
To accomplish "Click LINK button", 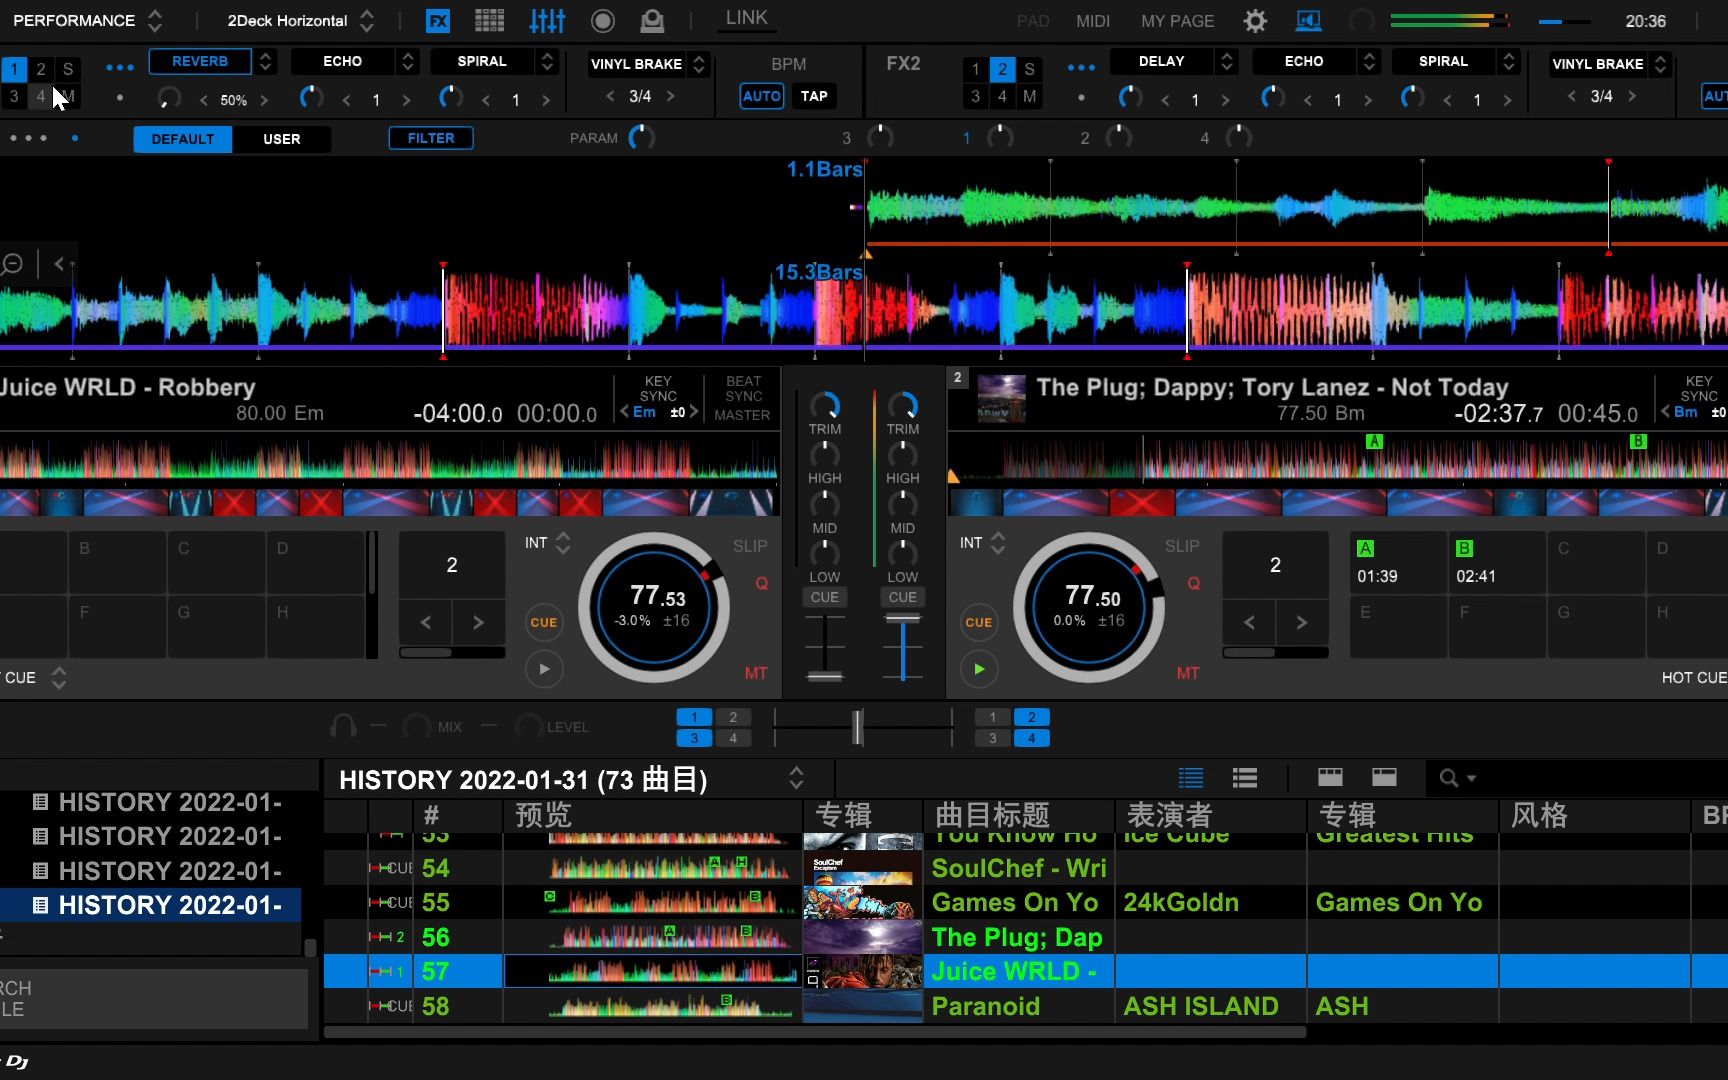I will (x=746, y=18).
